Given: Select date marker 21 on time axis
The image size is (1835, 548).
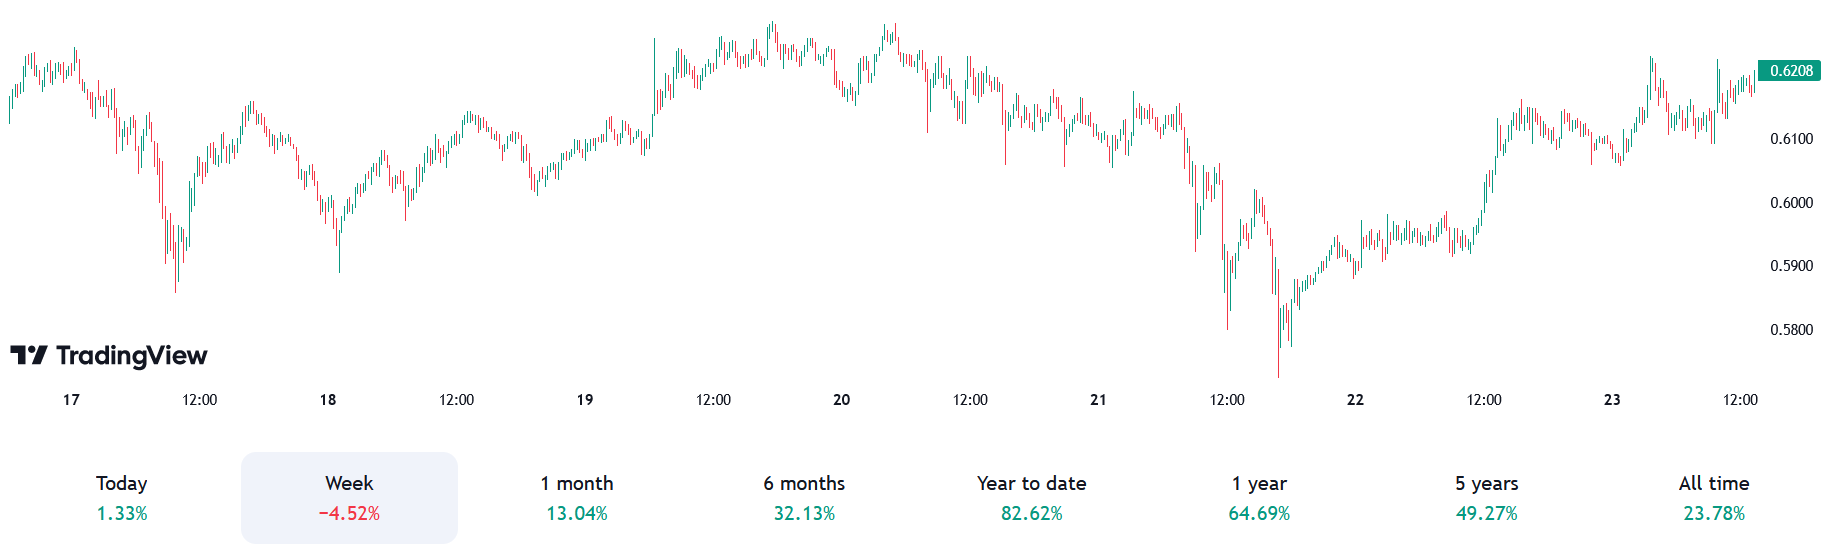Looking at the screenshot, I should (x=1098, y=400).
